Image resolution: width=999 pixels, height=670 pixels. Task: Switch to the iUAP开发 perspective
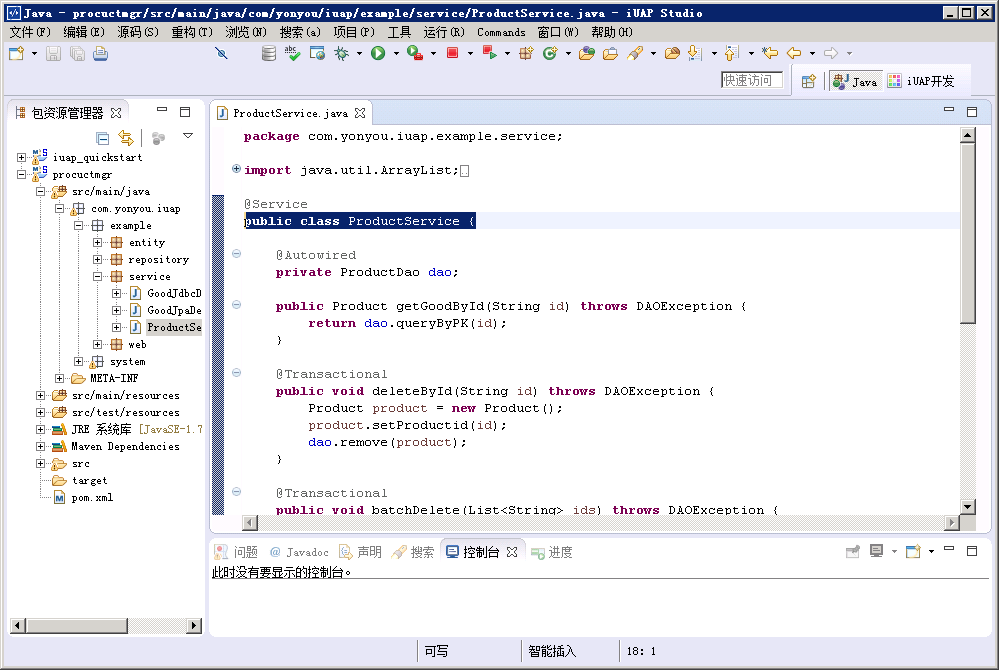click(920, 81)
